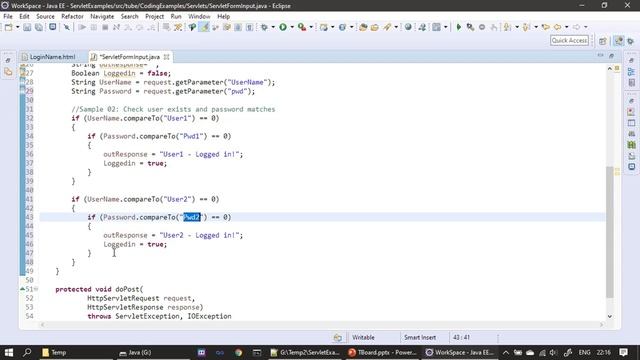This screenshot has width=640, height=360.
Task: Maximize the editor area
Action: [611, 55]
